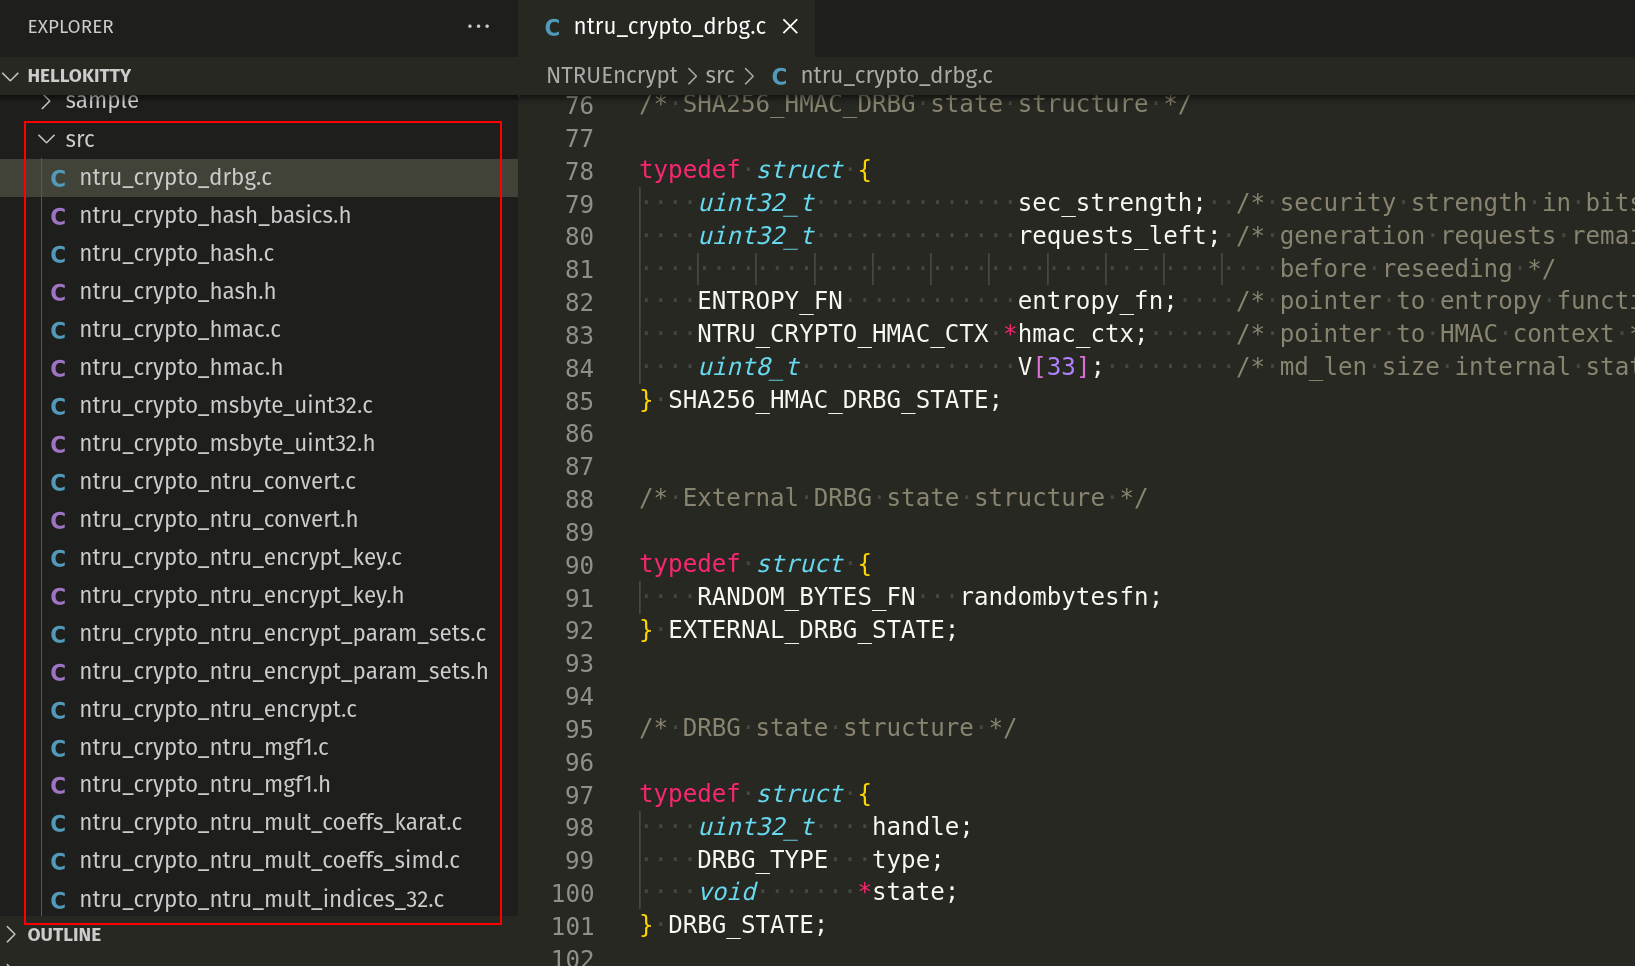Screen dimensions: 1635x966
Task: Open ntru_crypto_ntru_mult_coeffs_simd.c file
Action: coord(259,861)
